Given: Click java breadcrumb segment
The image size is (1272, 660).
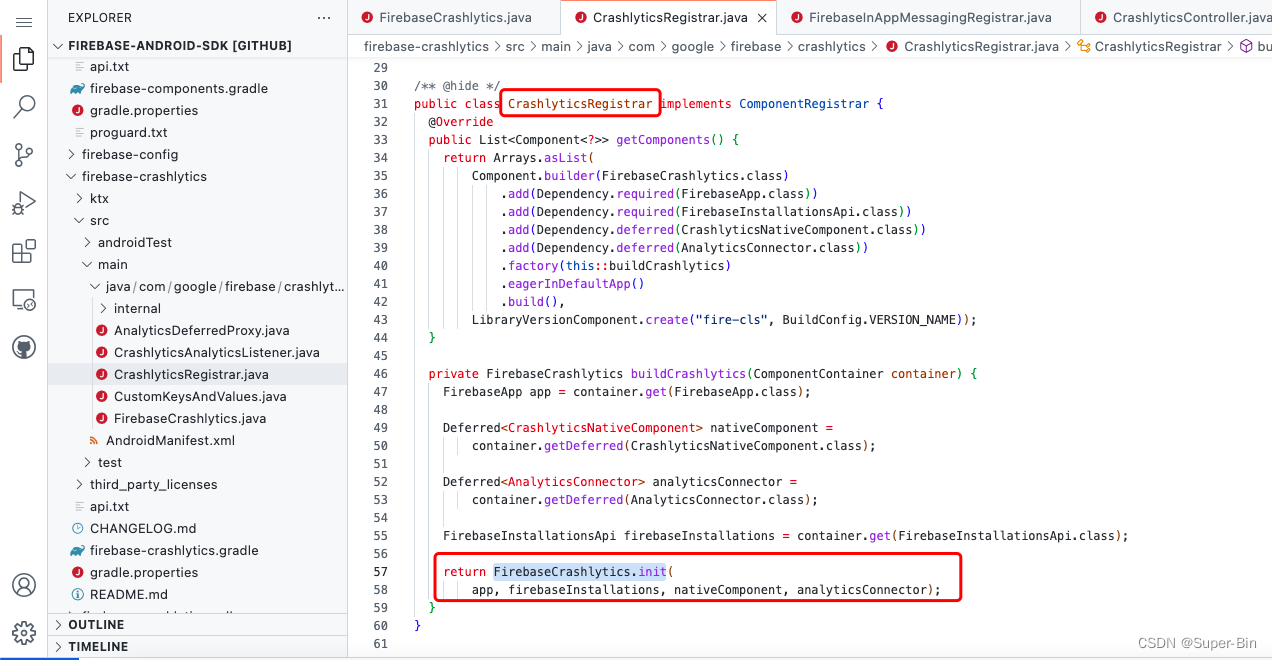Looking at the screenshot, I should coord(600,46).
